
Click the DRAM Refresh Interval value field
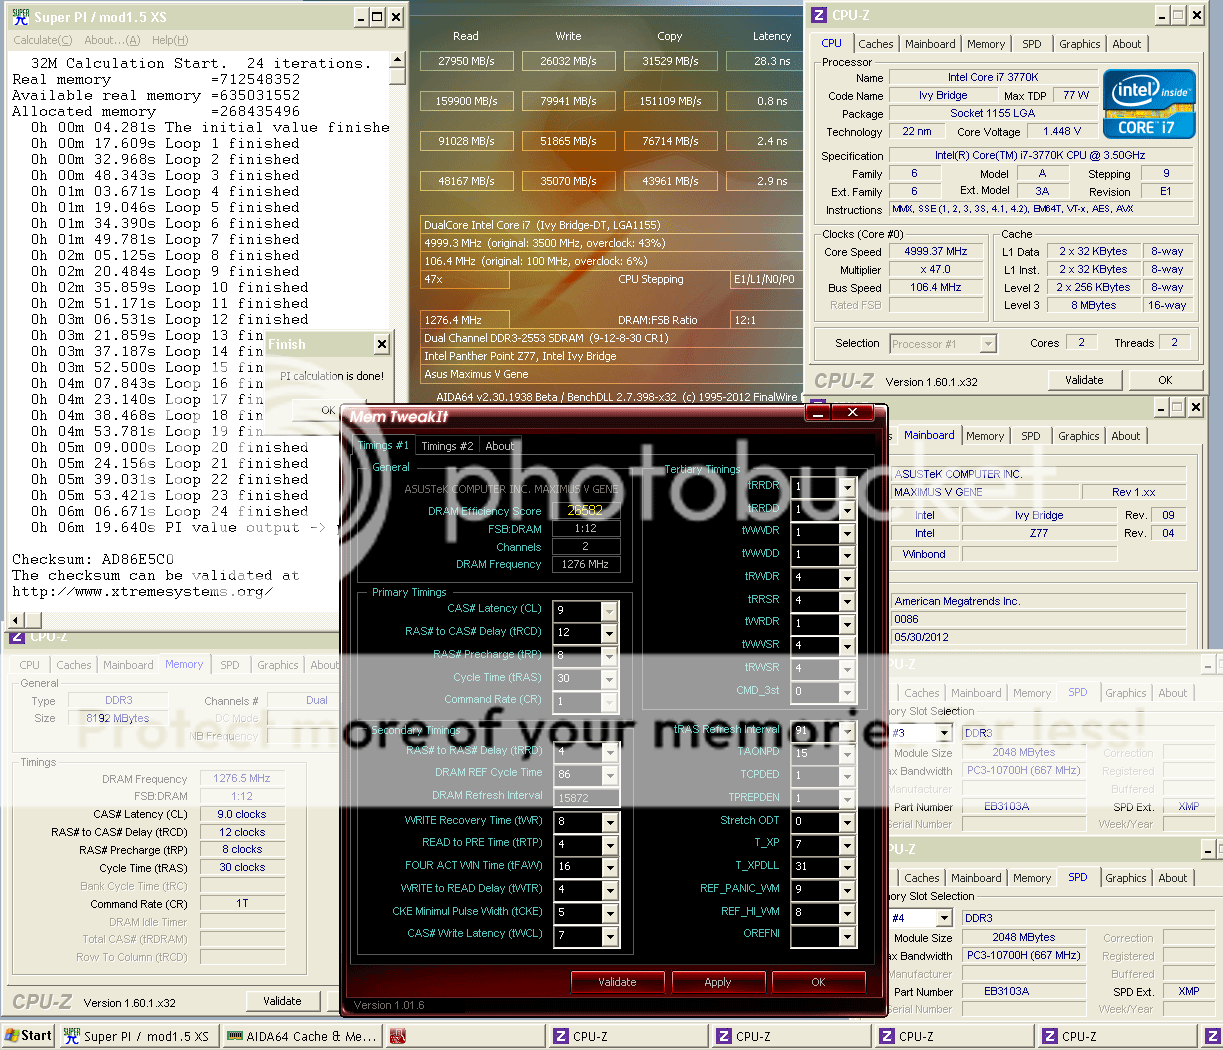(586, 798)
